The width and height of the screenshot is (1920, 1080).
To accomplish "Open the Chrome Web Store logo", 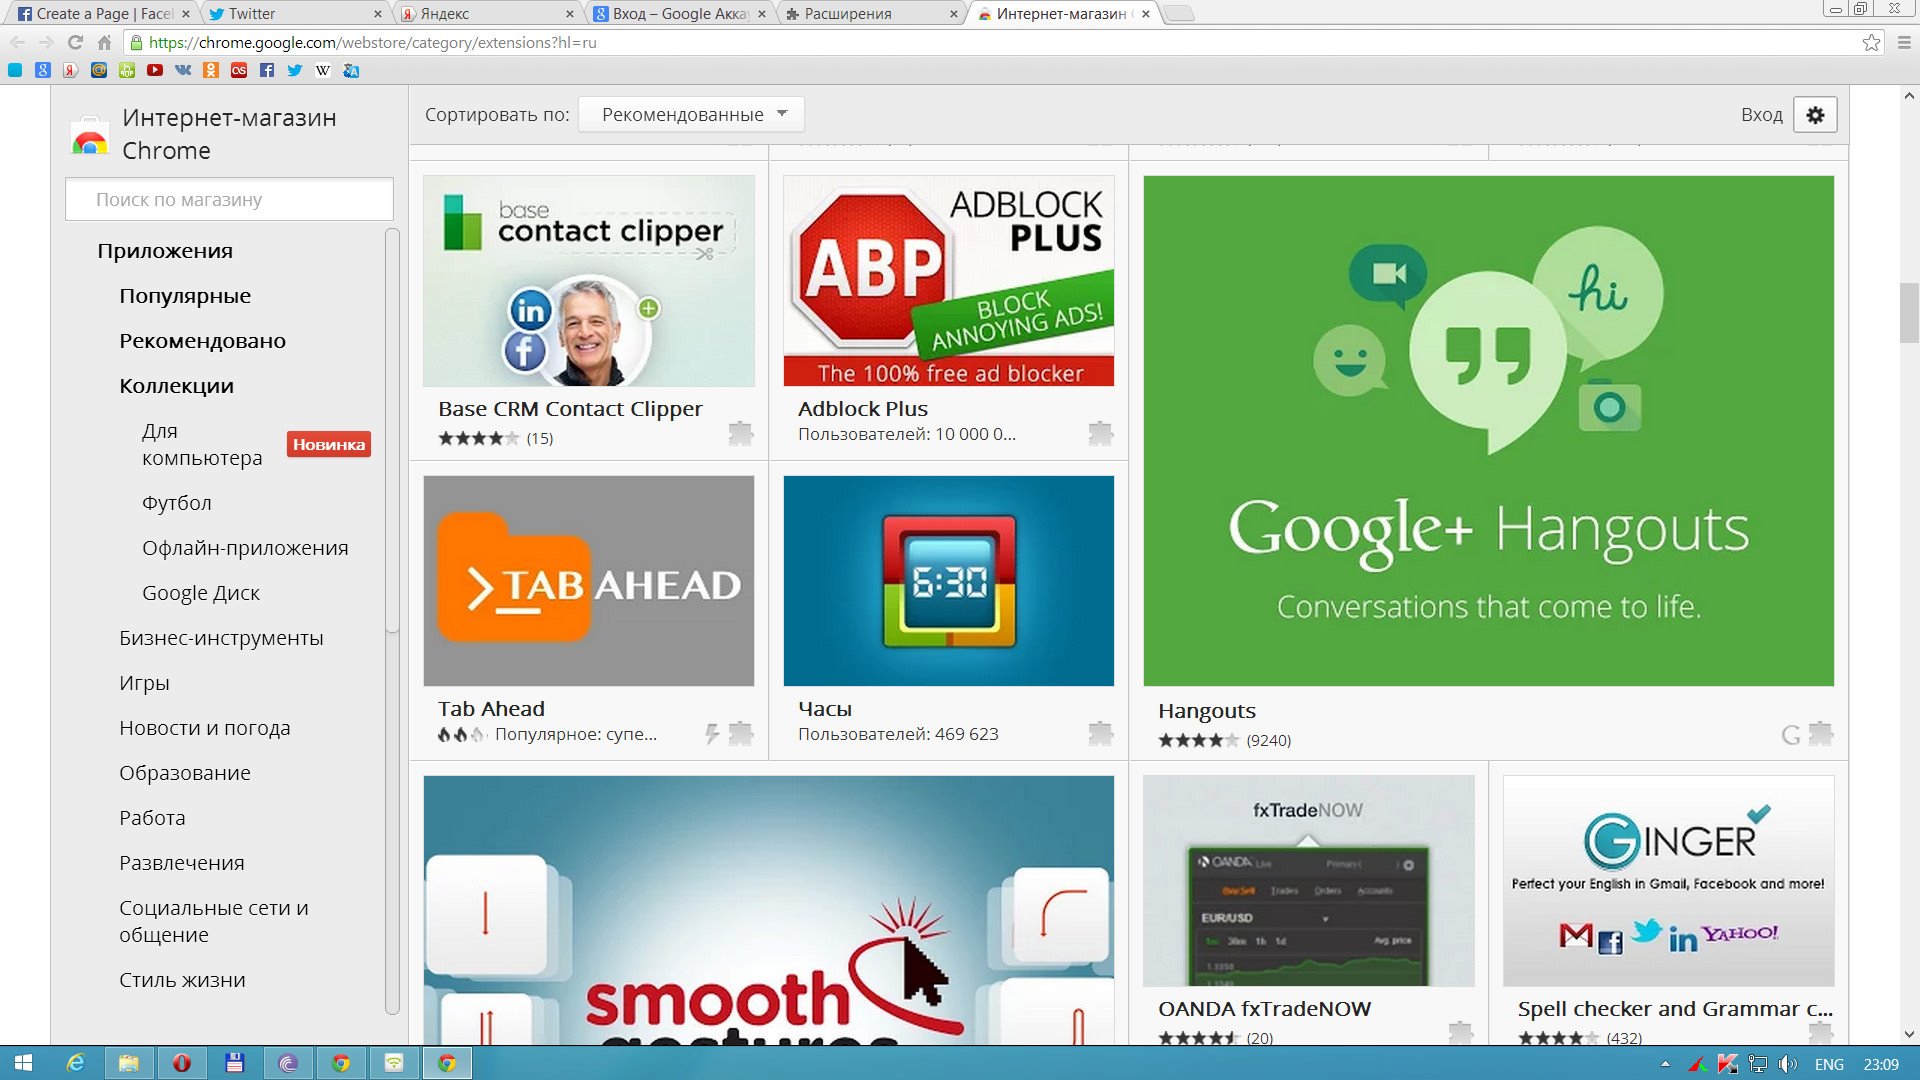I will [89, 135].
